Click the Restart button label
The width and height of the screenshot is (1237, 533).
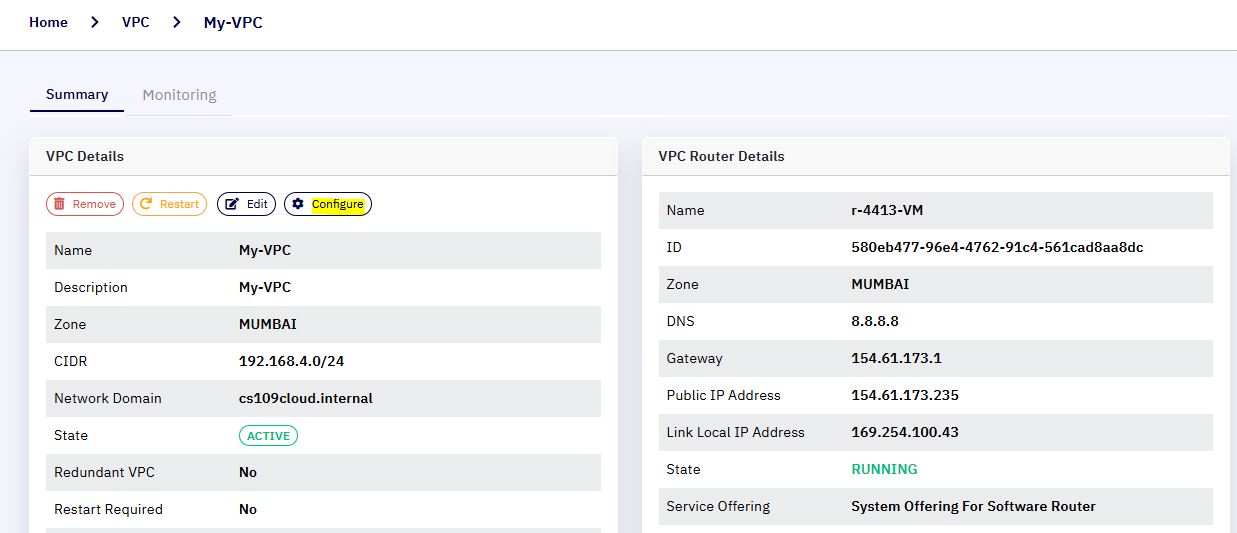pos(179,204)
